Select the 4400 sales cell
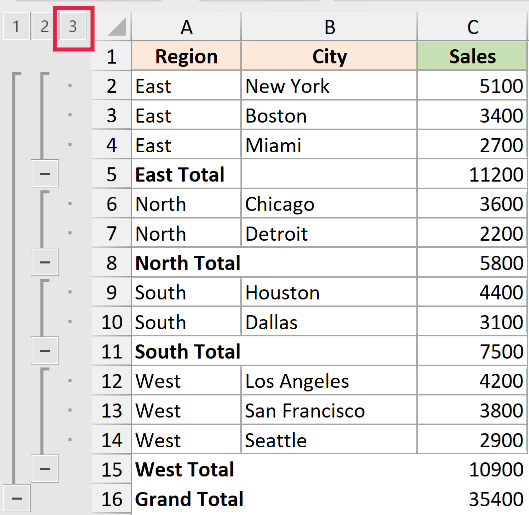The image size is (529, 515). click(x=472, y=292)
